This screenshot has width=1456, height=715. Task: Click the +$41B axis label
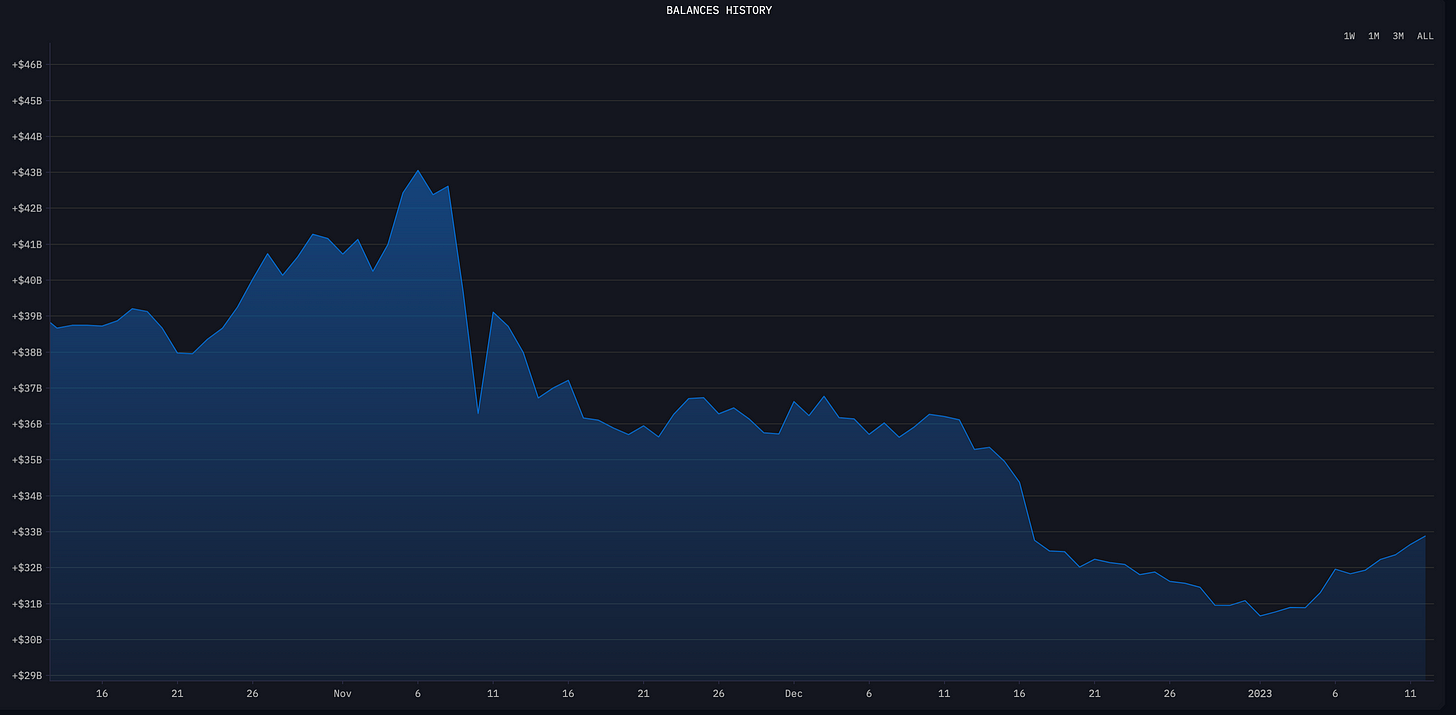point(27,245)
